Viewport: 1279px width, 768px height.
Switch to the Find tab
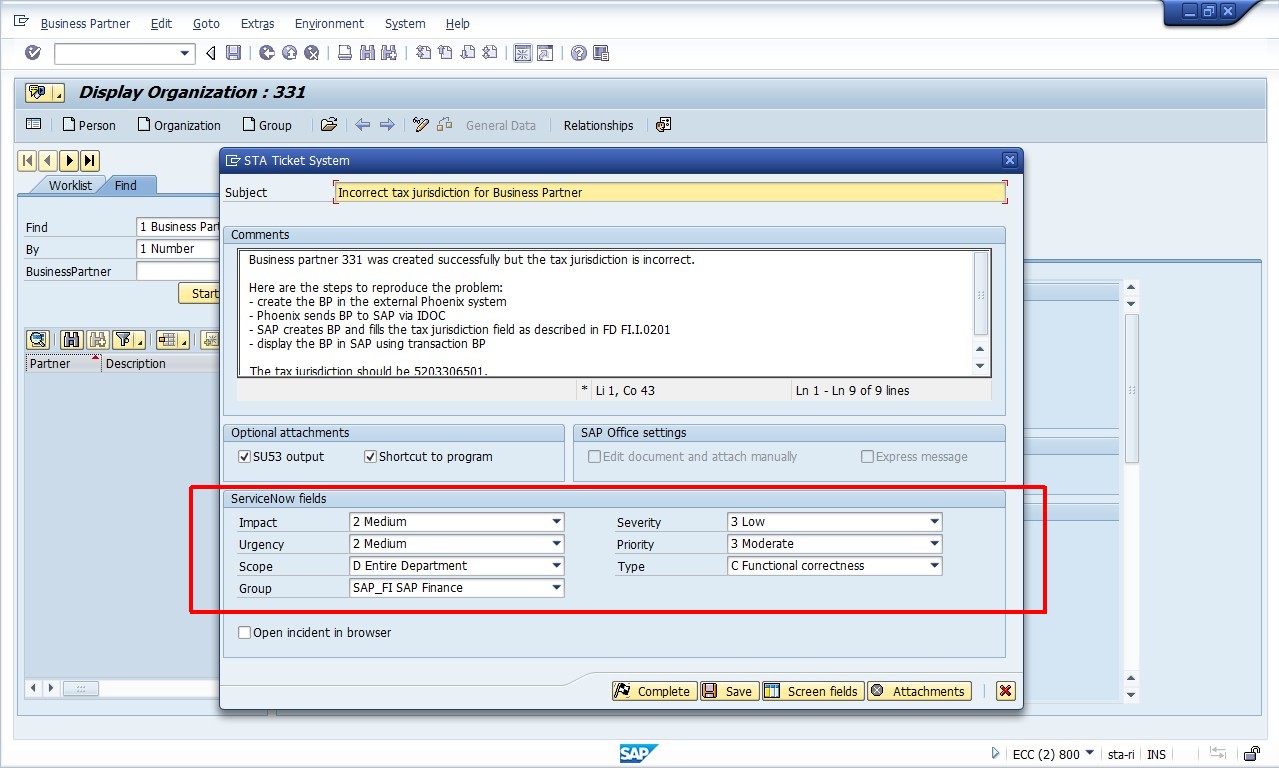[126, 185]
